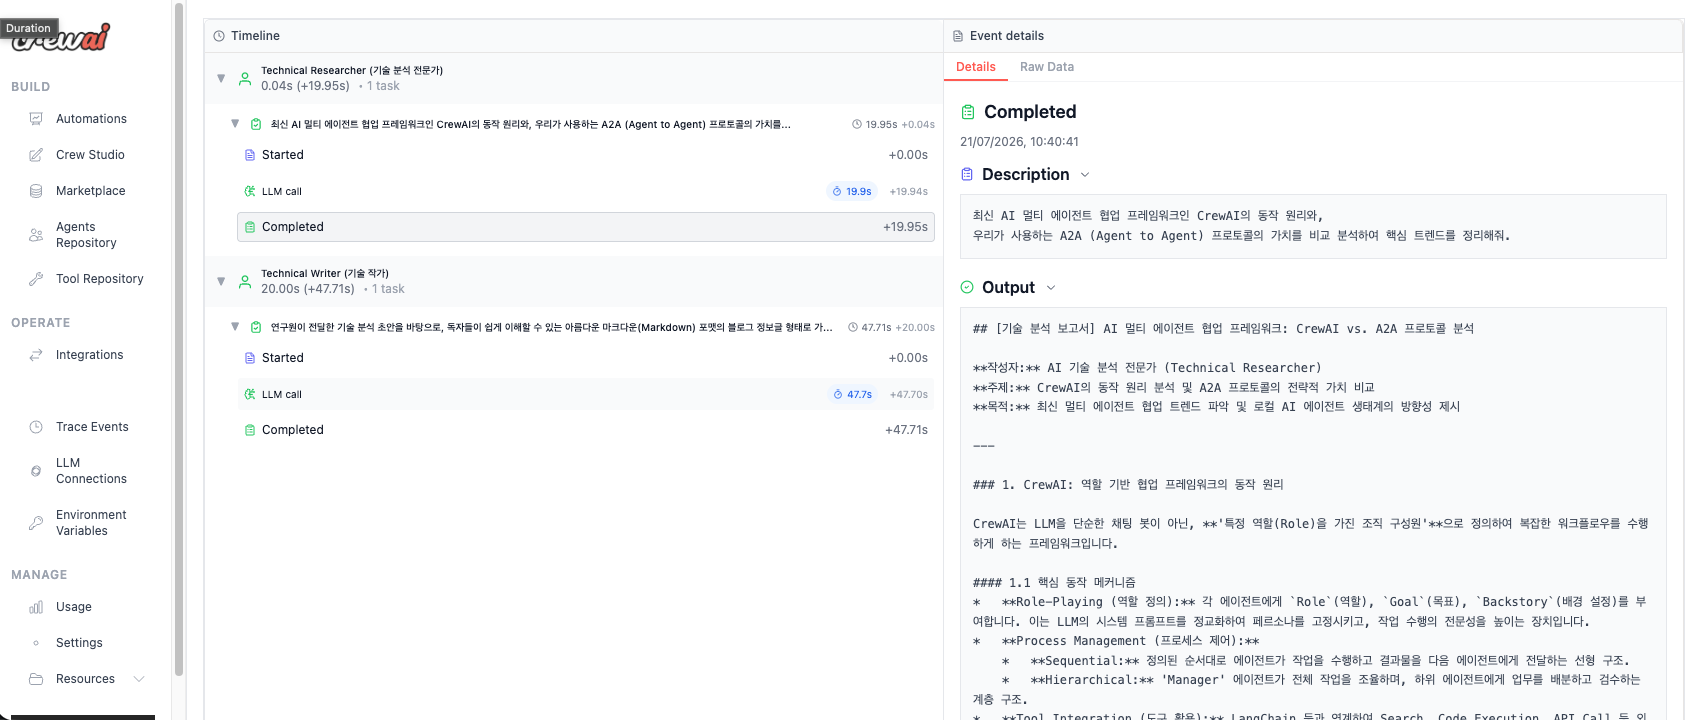Click the LLM call icon at 19.9s

coord(250,191)
